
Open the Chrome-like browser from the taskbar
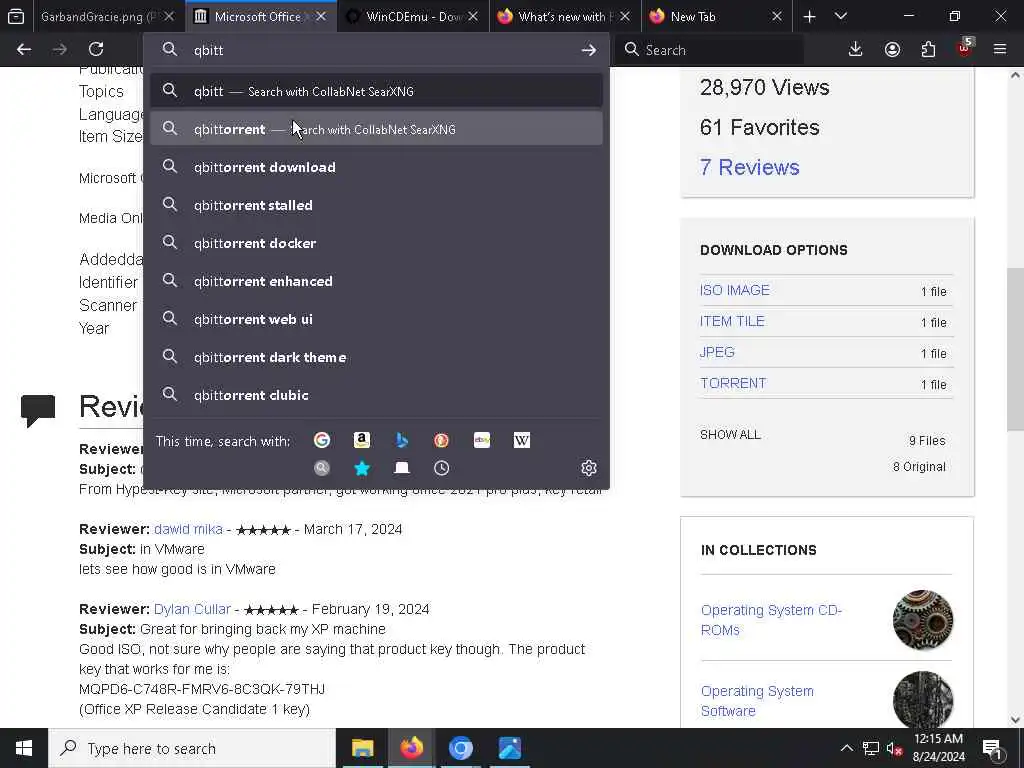(460, 748)
